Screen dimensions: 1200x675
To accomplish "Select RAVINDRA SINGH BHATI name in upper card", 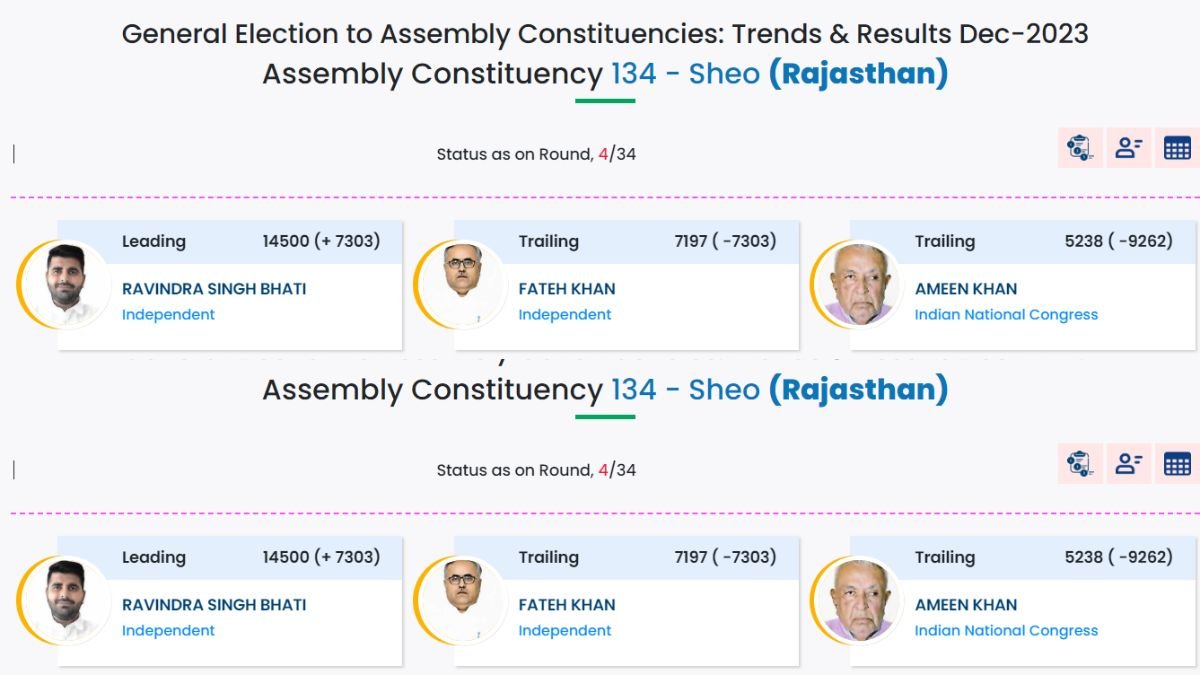I will coord(214,289).
